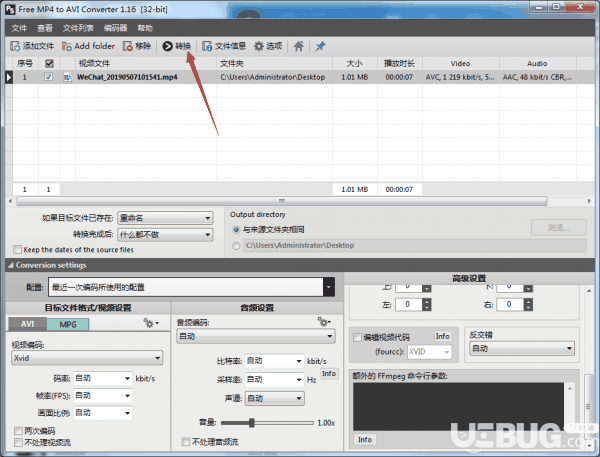This screenshot has width=600, height=457.
Task: Open the 反交错 deinterlace dropdown
Action: coord(522,348)
